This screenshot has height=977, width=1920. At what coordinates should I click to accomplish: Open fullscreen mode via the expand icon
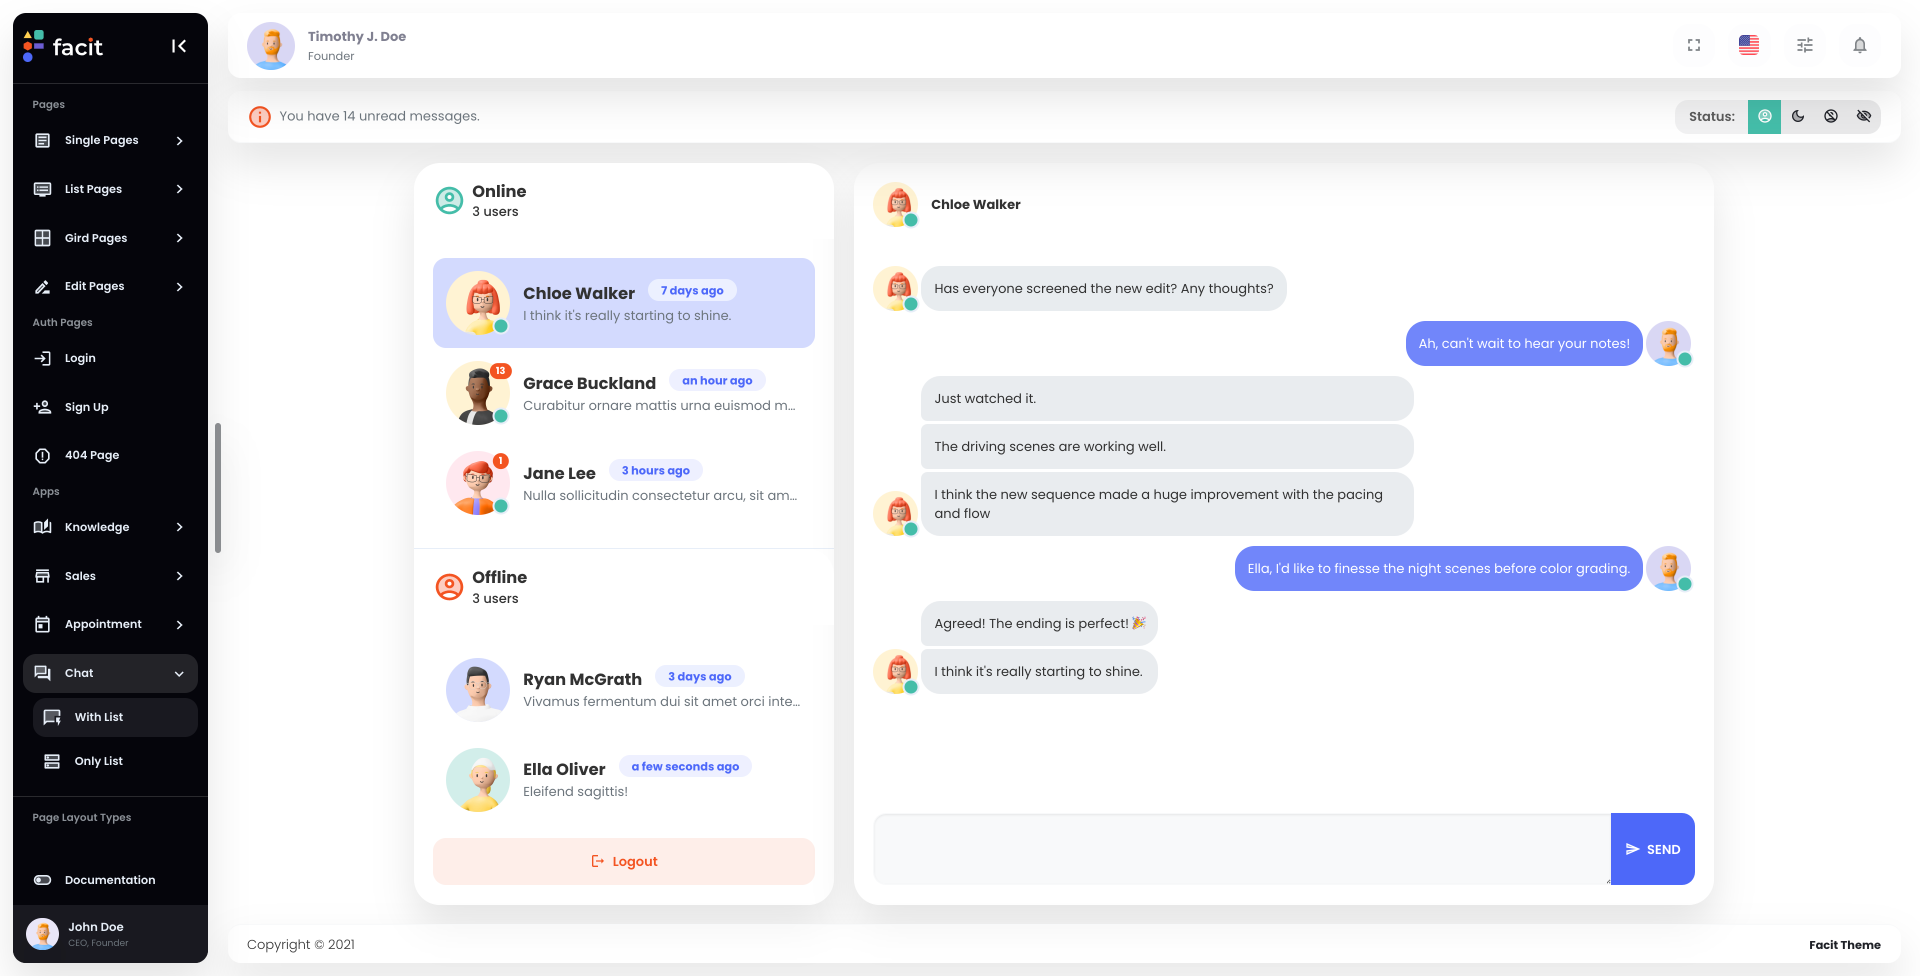click(1694, 45)
